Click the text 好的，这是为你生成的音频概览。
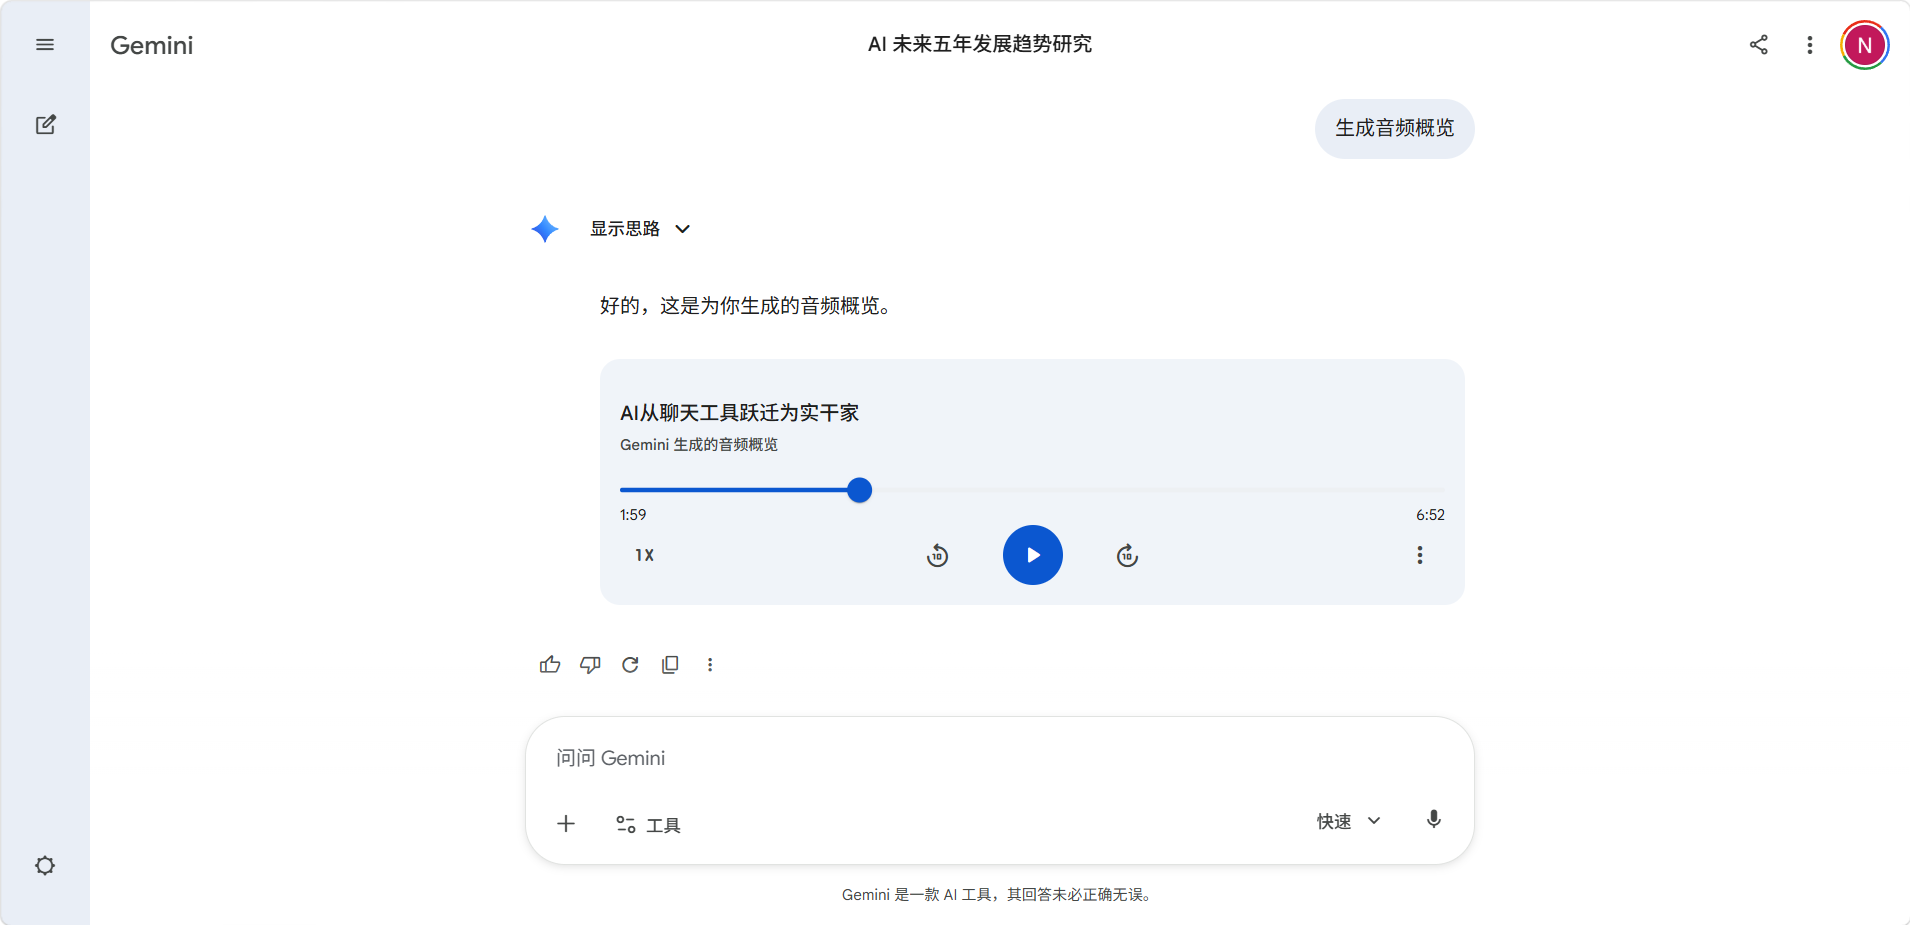 [x=745, y=306]
